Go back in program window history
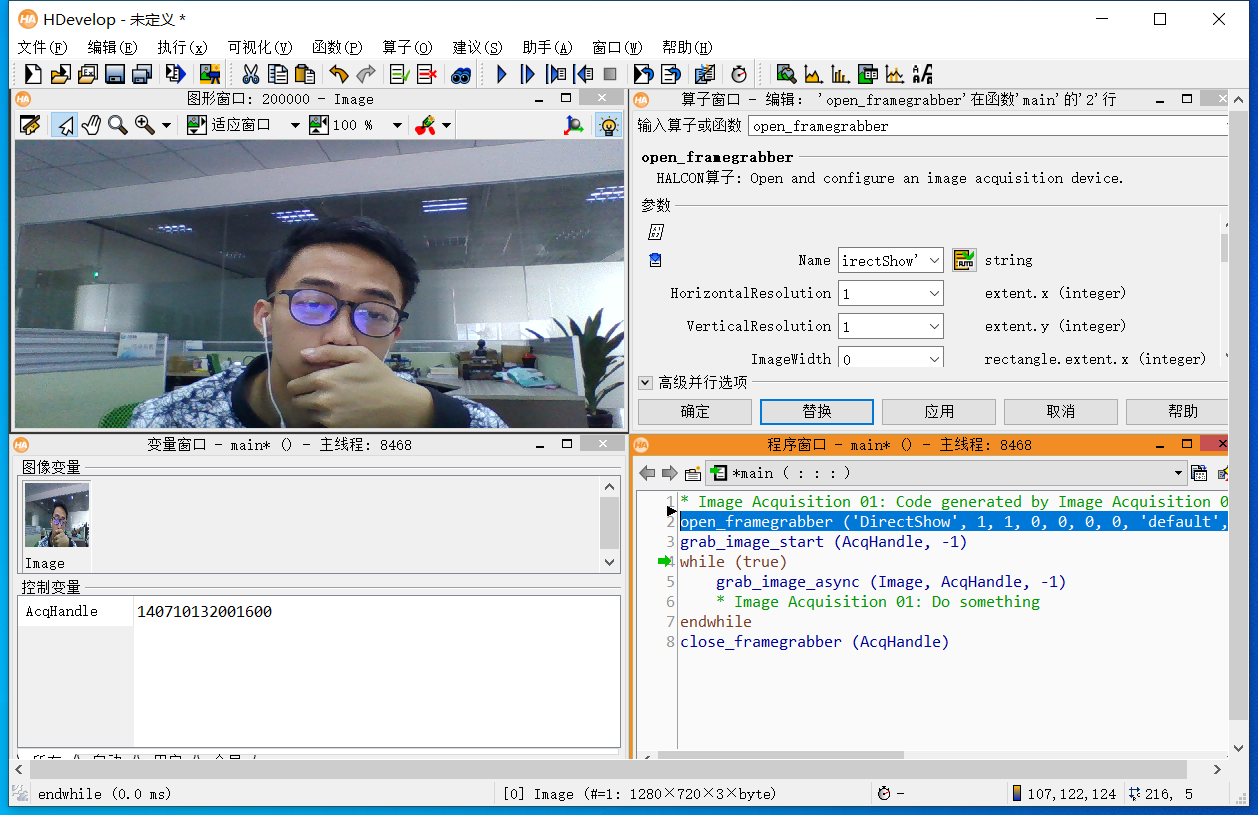 click(647, 473)
